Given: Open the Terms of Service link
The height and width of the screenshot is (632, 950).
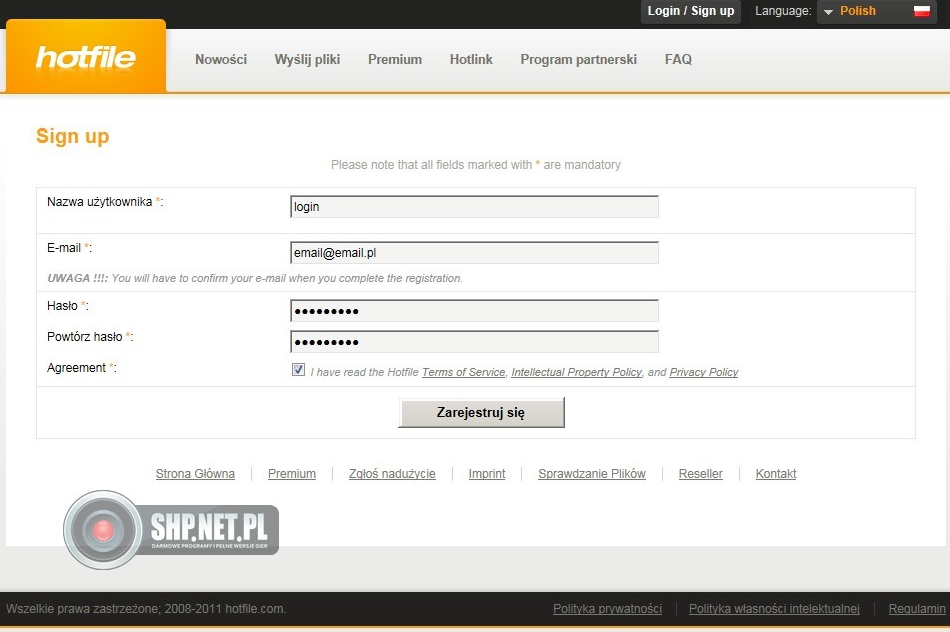Looking at the screenshot, I should [x=463, y=372].
